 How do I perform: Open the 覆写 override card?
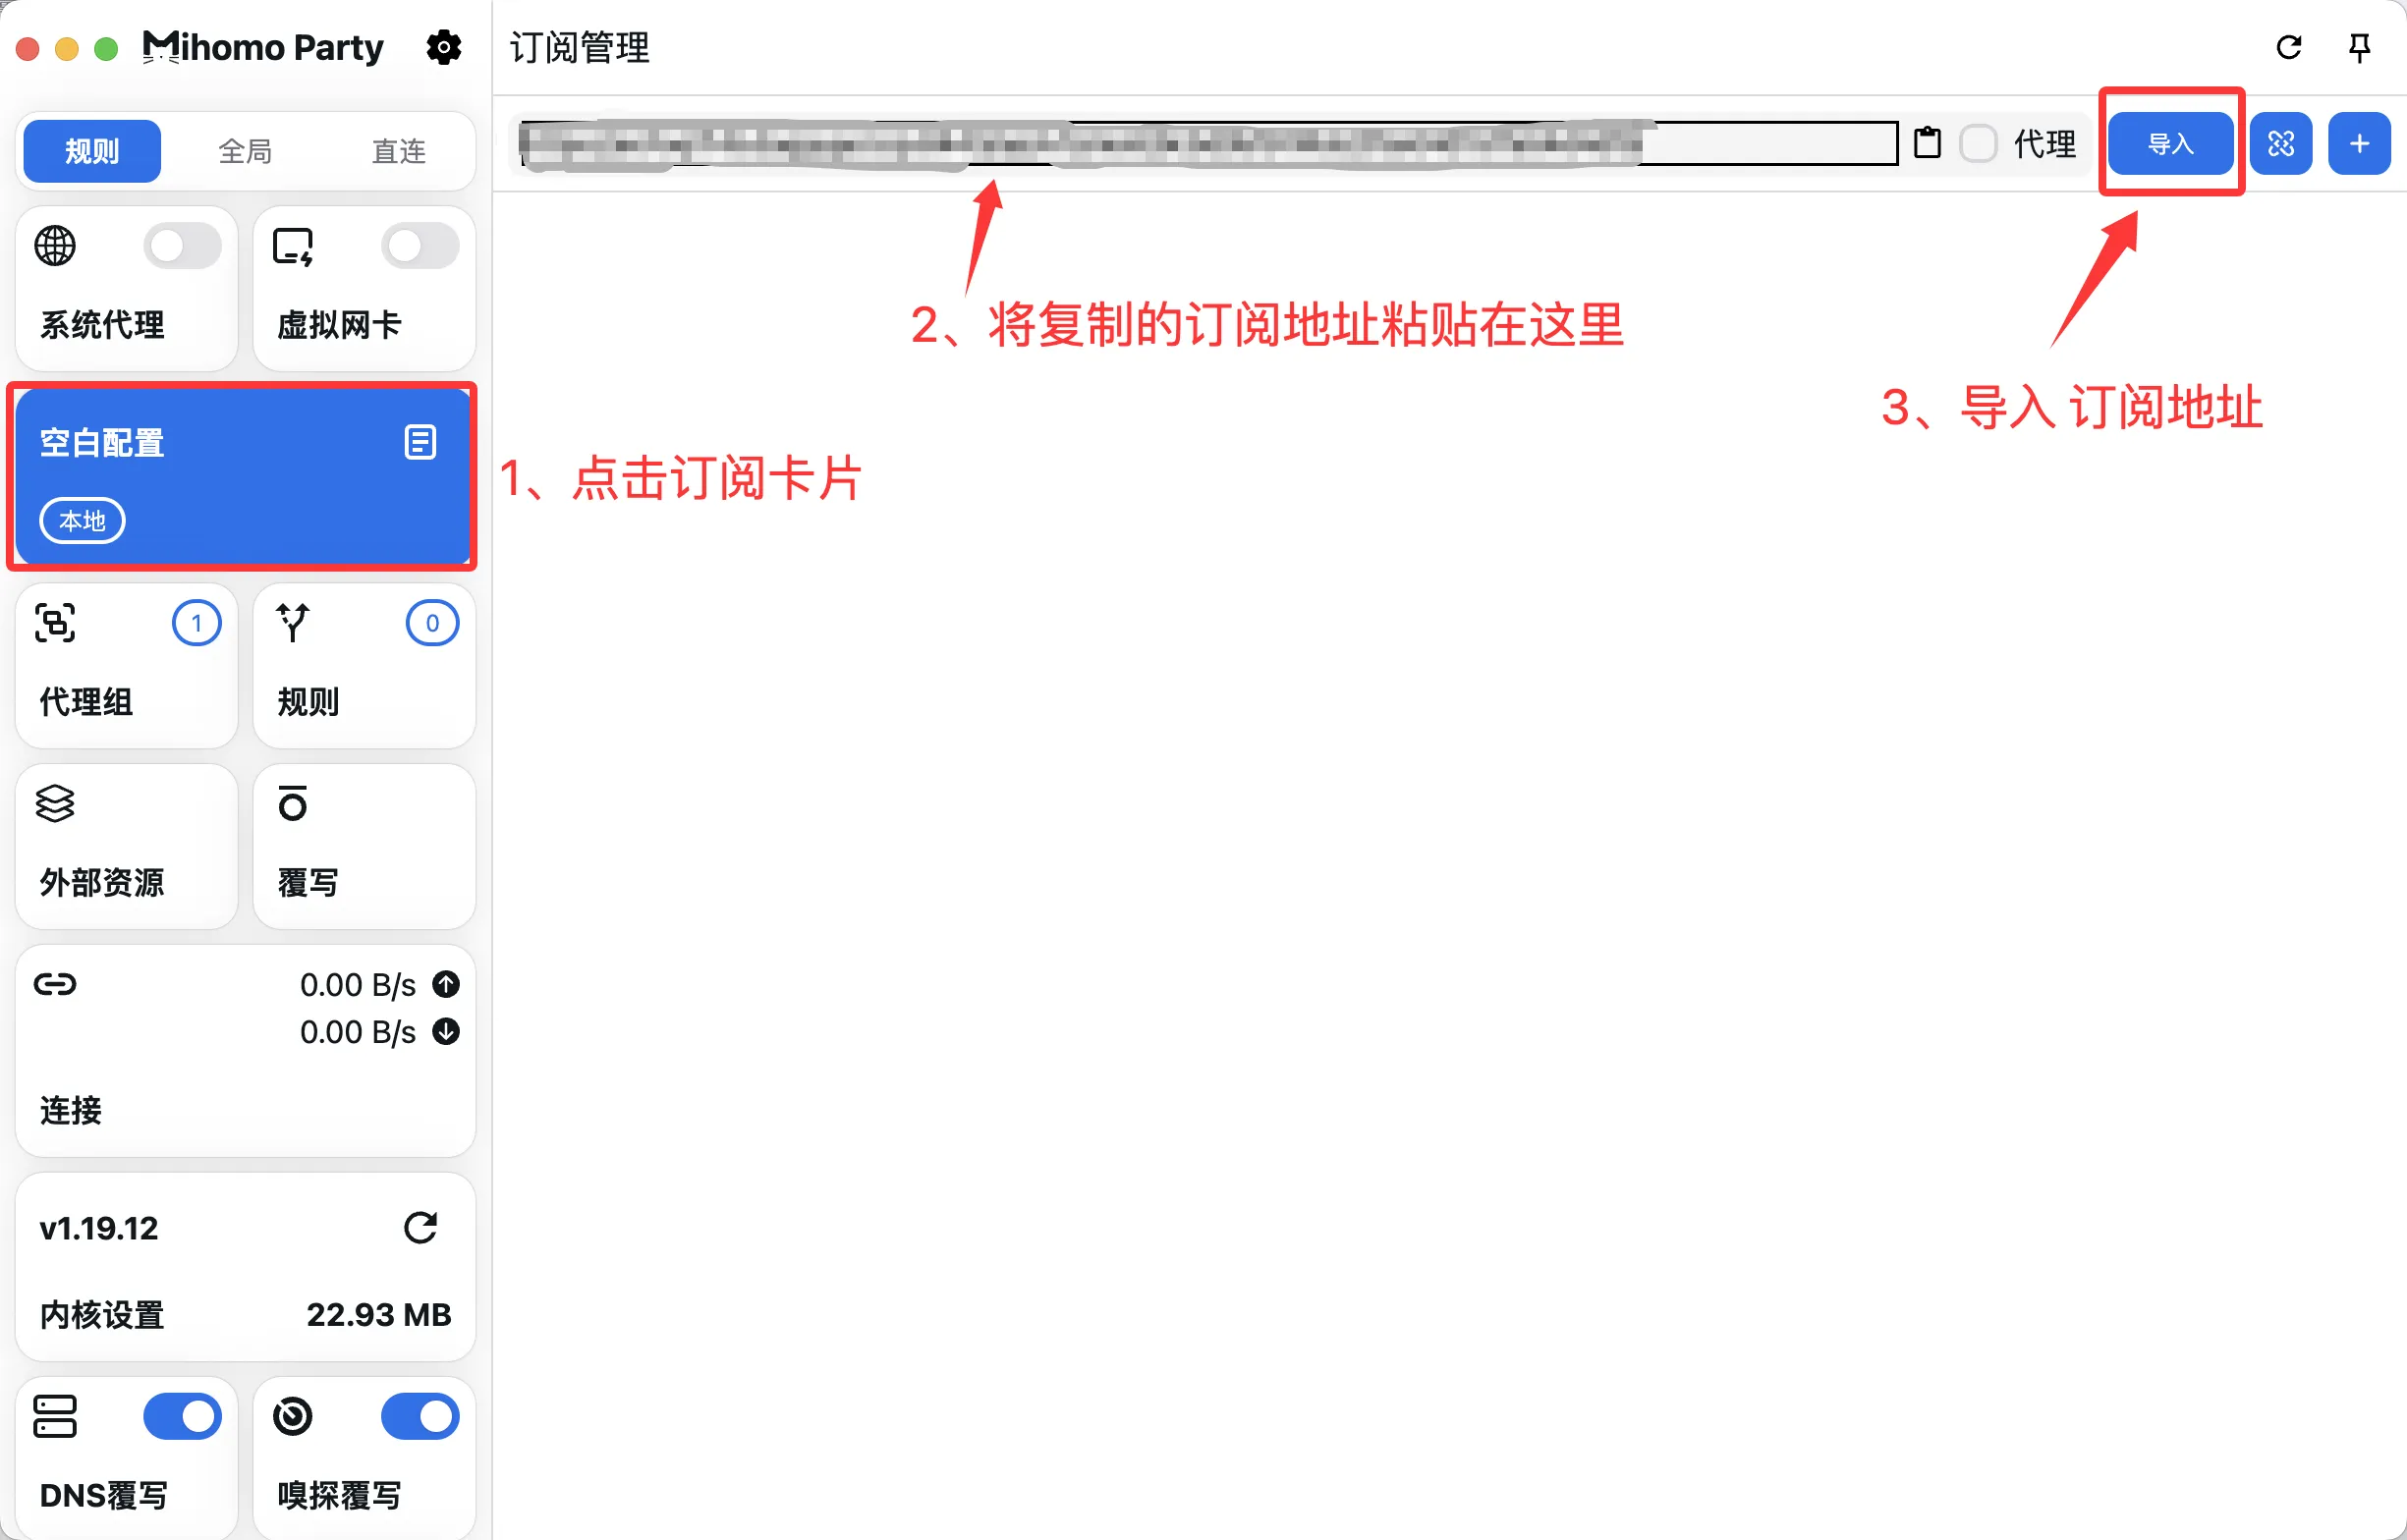click(364, 846)
